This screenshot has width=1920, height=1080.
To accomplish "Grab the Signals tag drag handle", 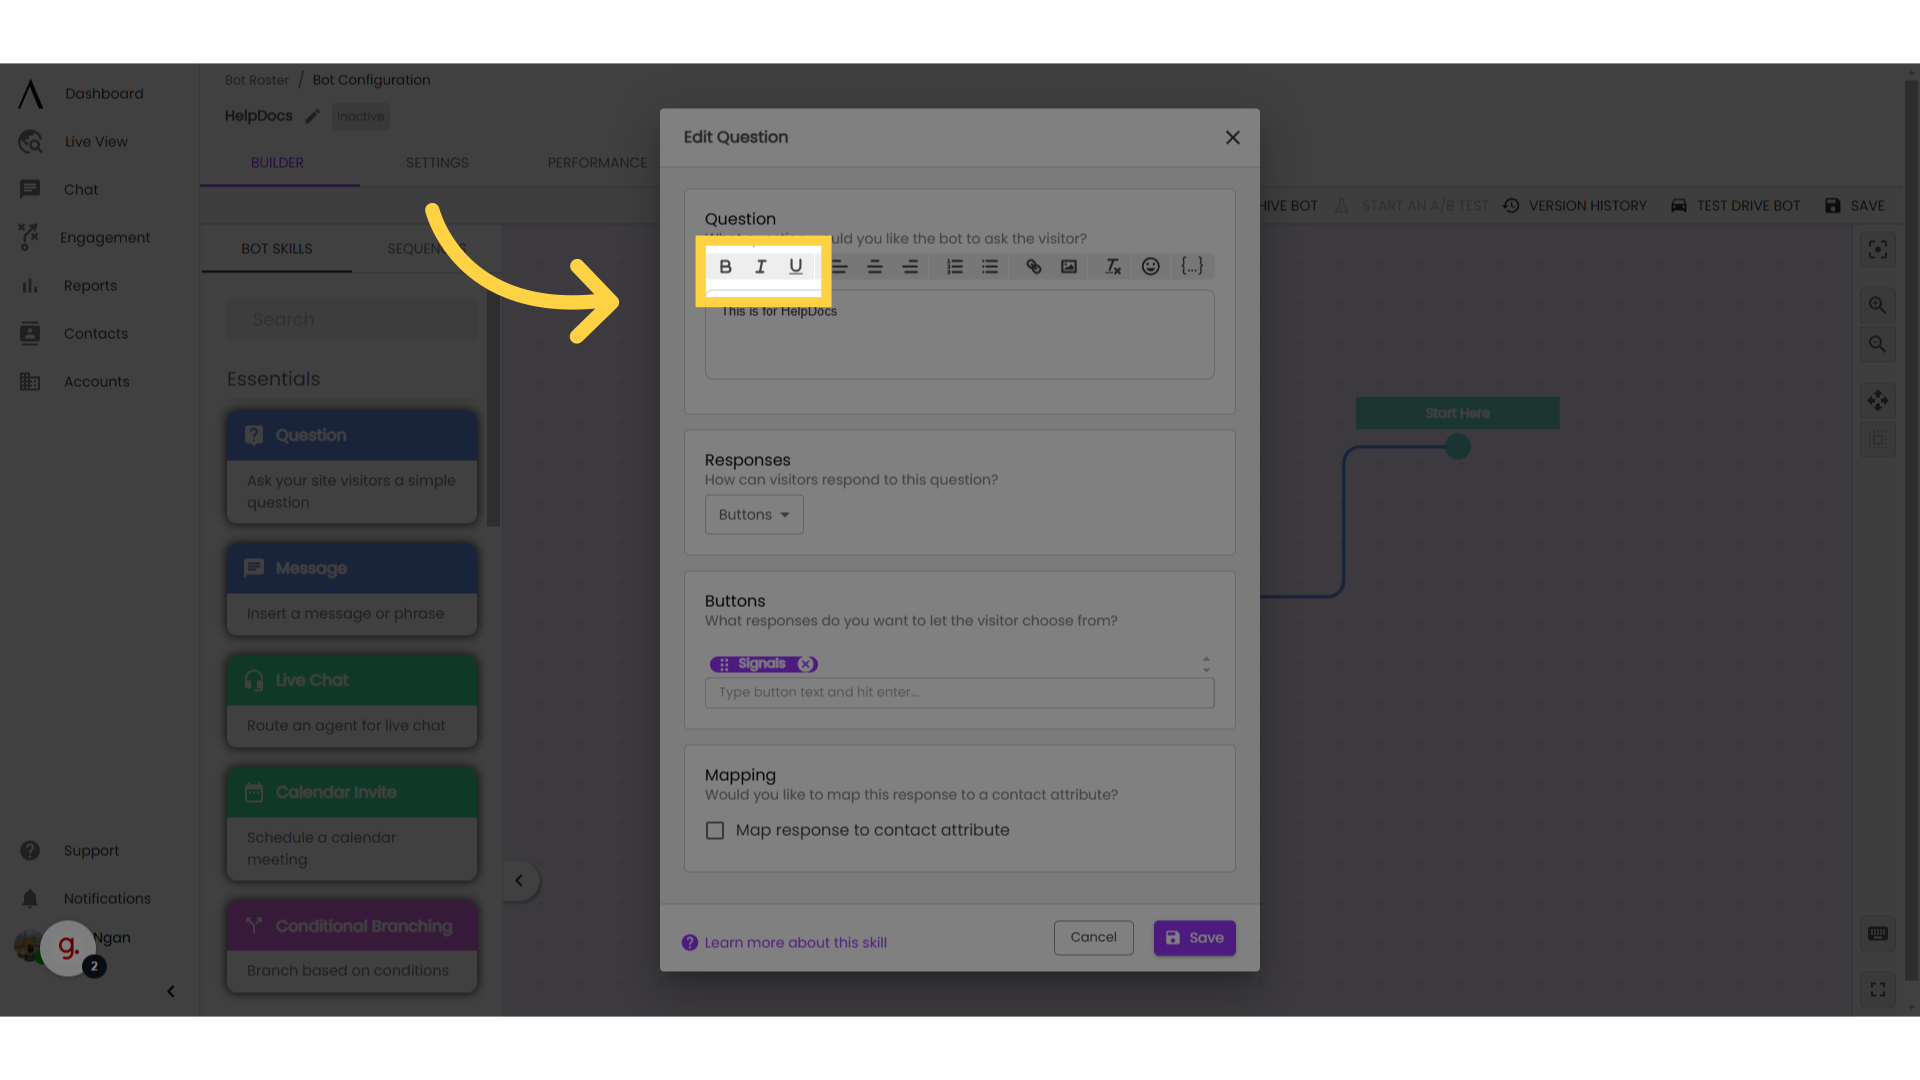I will tap(724, 664).
